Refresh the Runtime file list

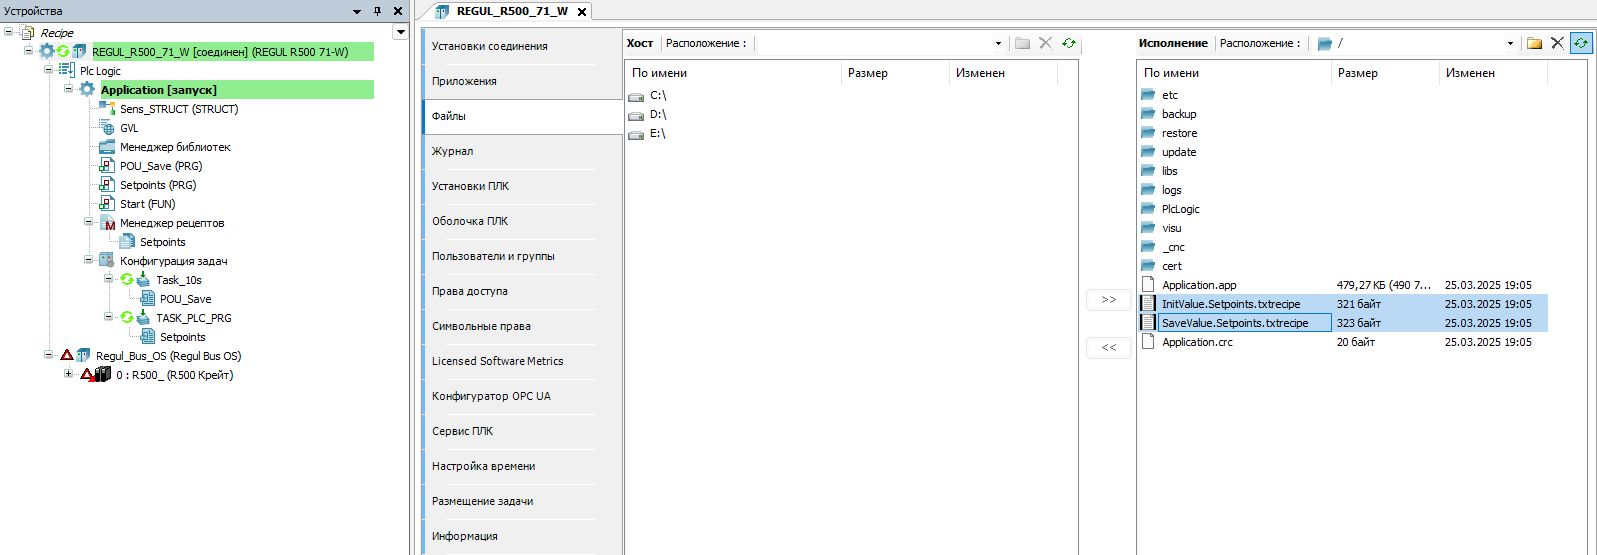[1580, 43]
